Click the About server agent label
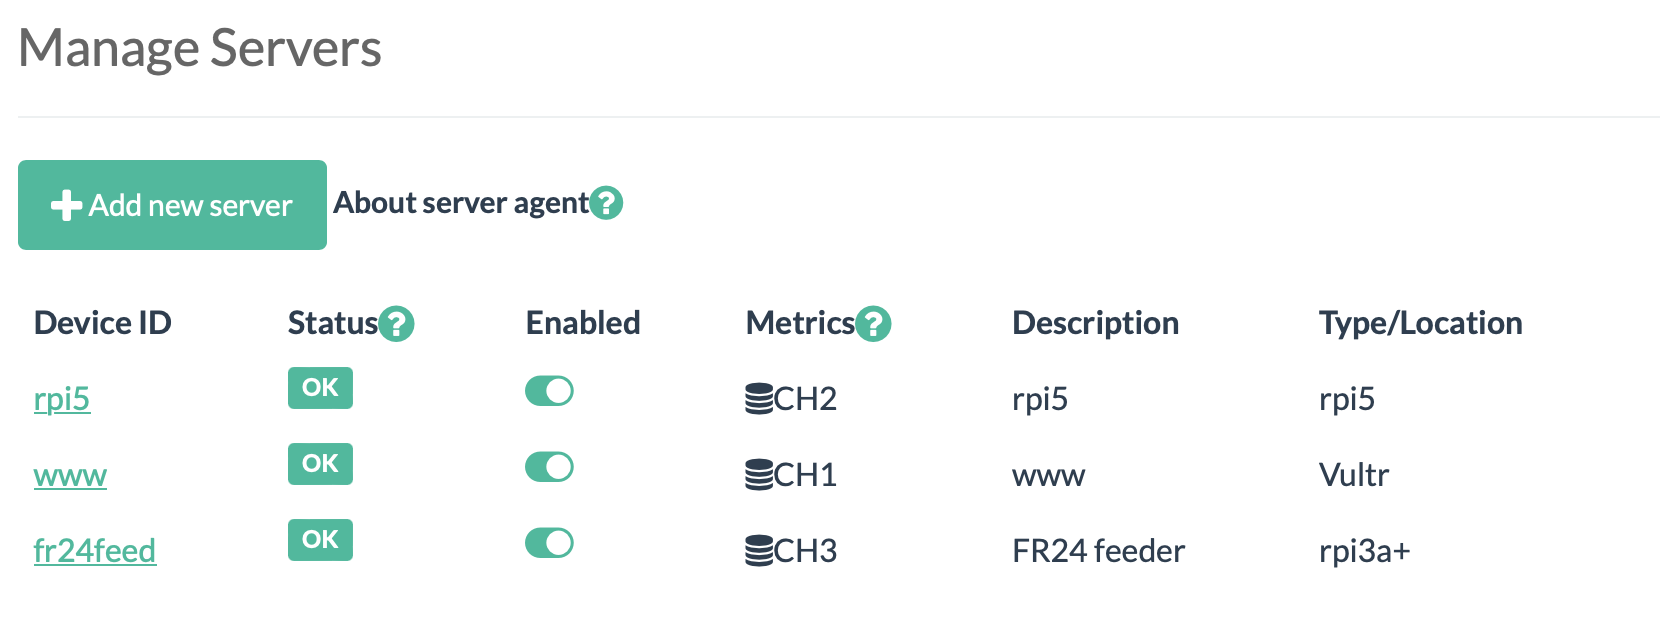Screen dimensions: 1660x630 (x=460, y=202)
